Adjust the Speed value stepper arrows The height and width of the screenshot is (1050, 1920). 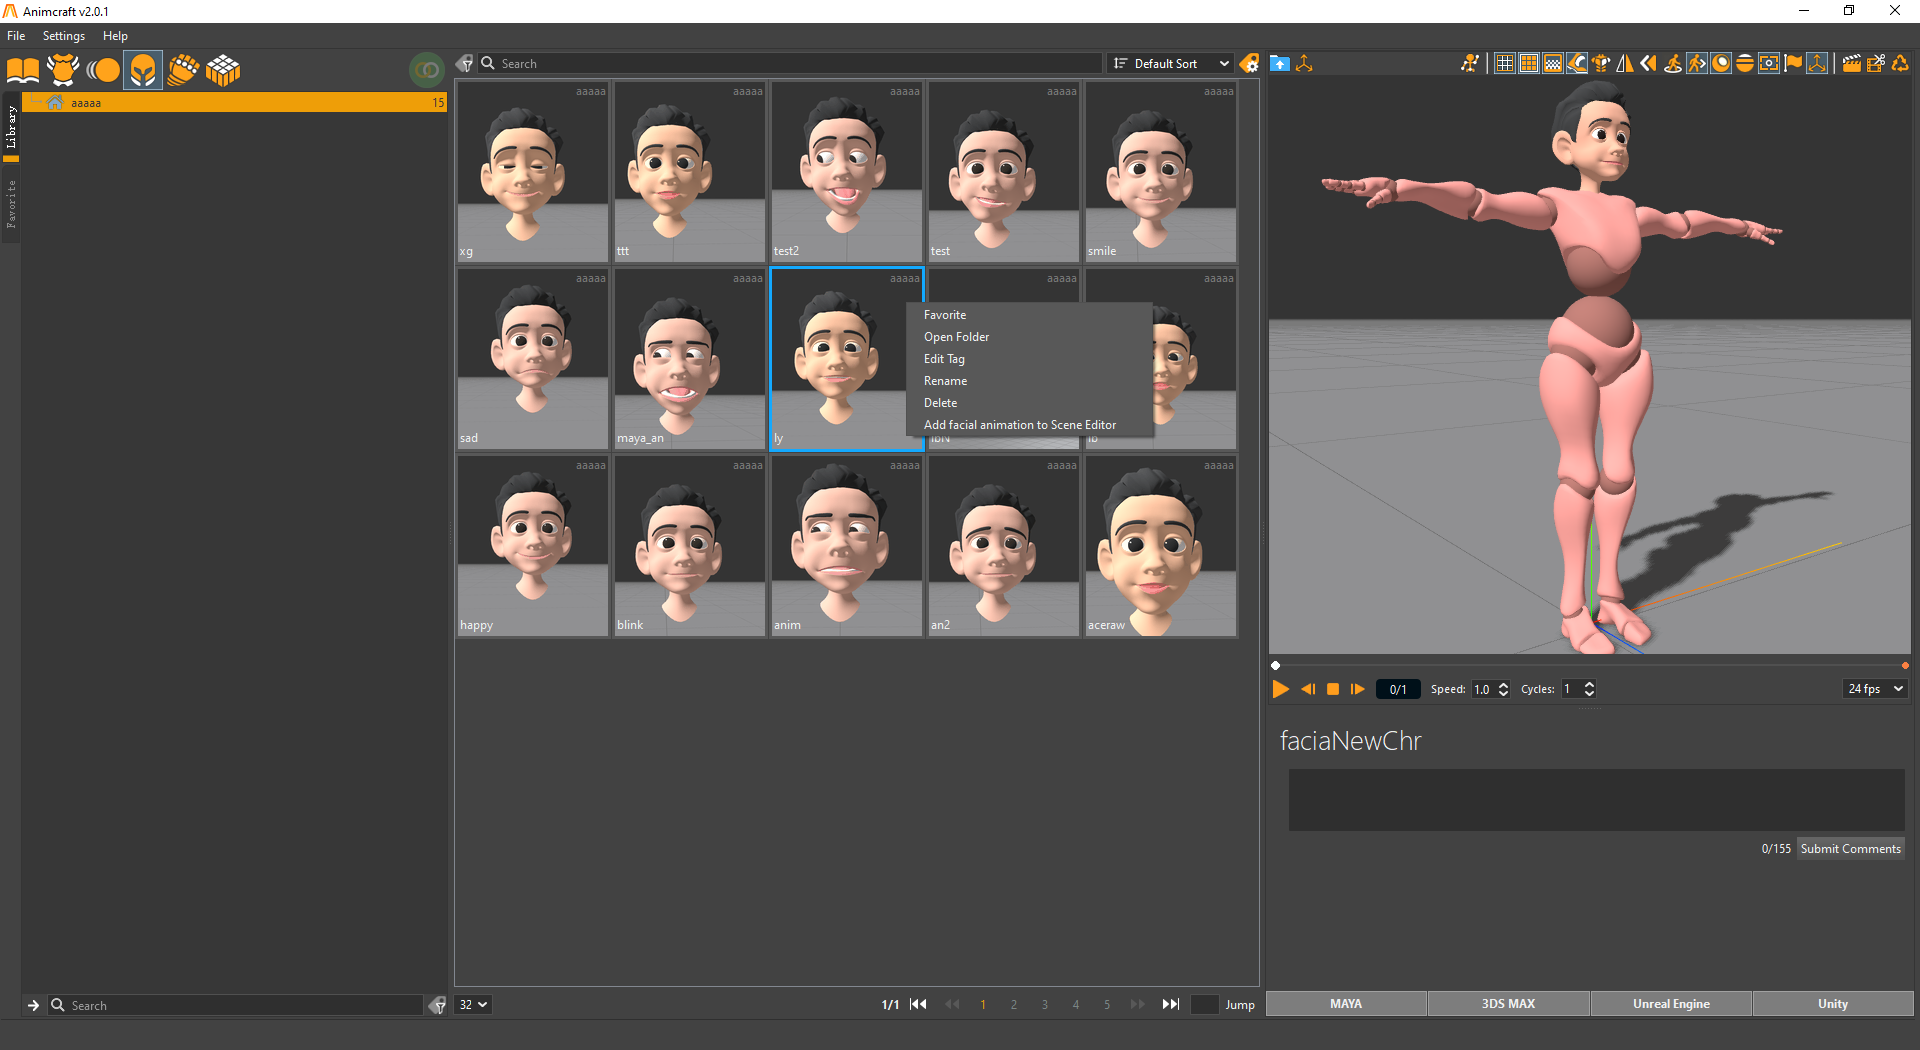(x=1503, y=689)
